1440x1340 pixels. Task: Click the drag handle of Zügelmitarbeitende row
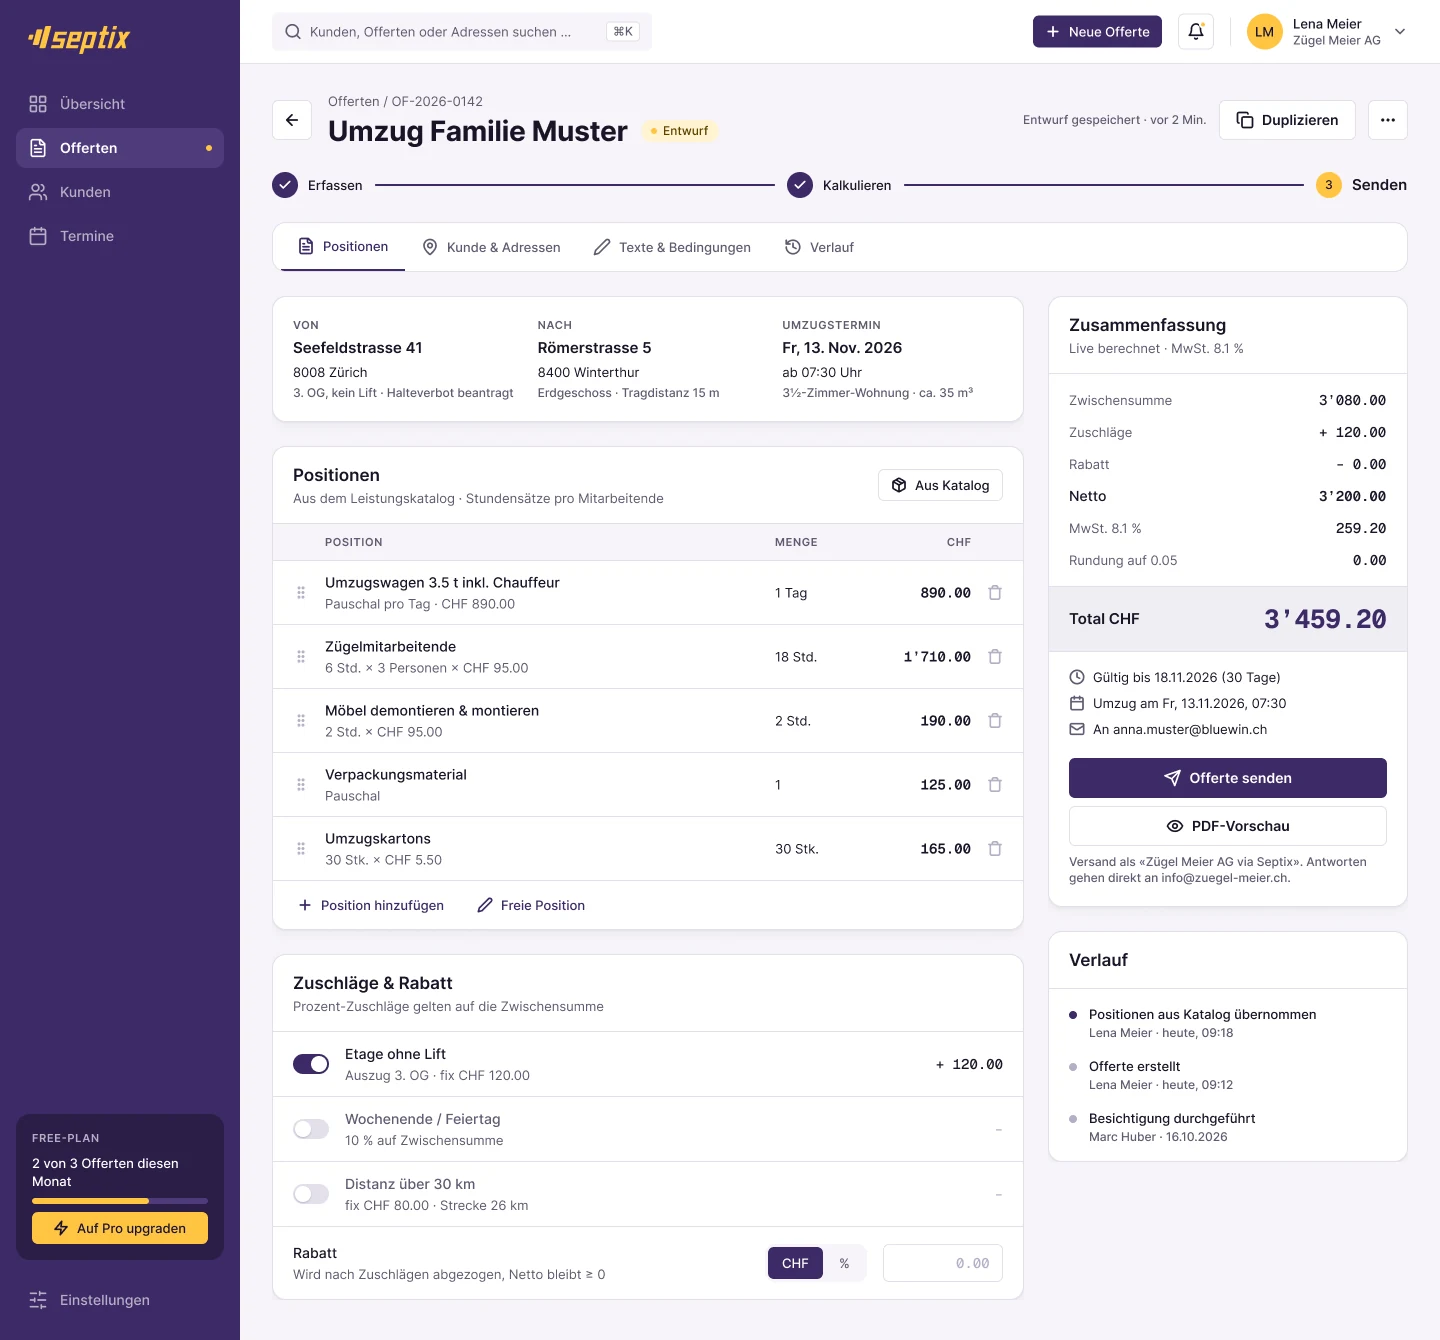click(x=301, y=657)
